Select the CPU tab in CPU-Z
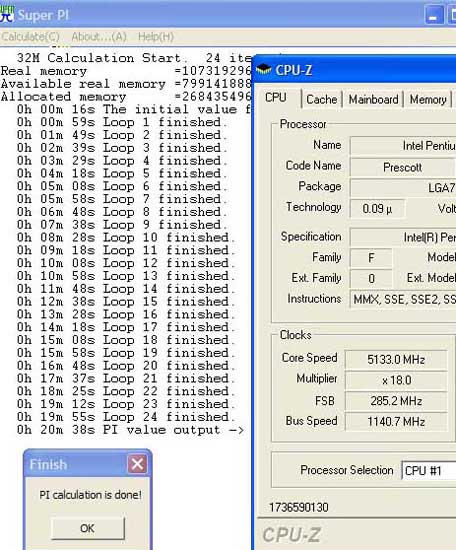456x550 pixels. click(276, 98)
